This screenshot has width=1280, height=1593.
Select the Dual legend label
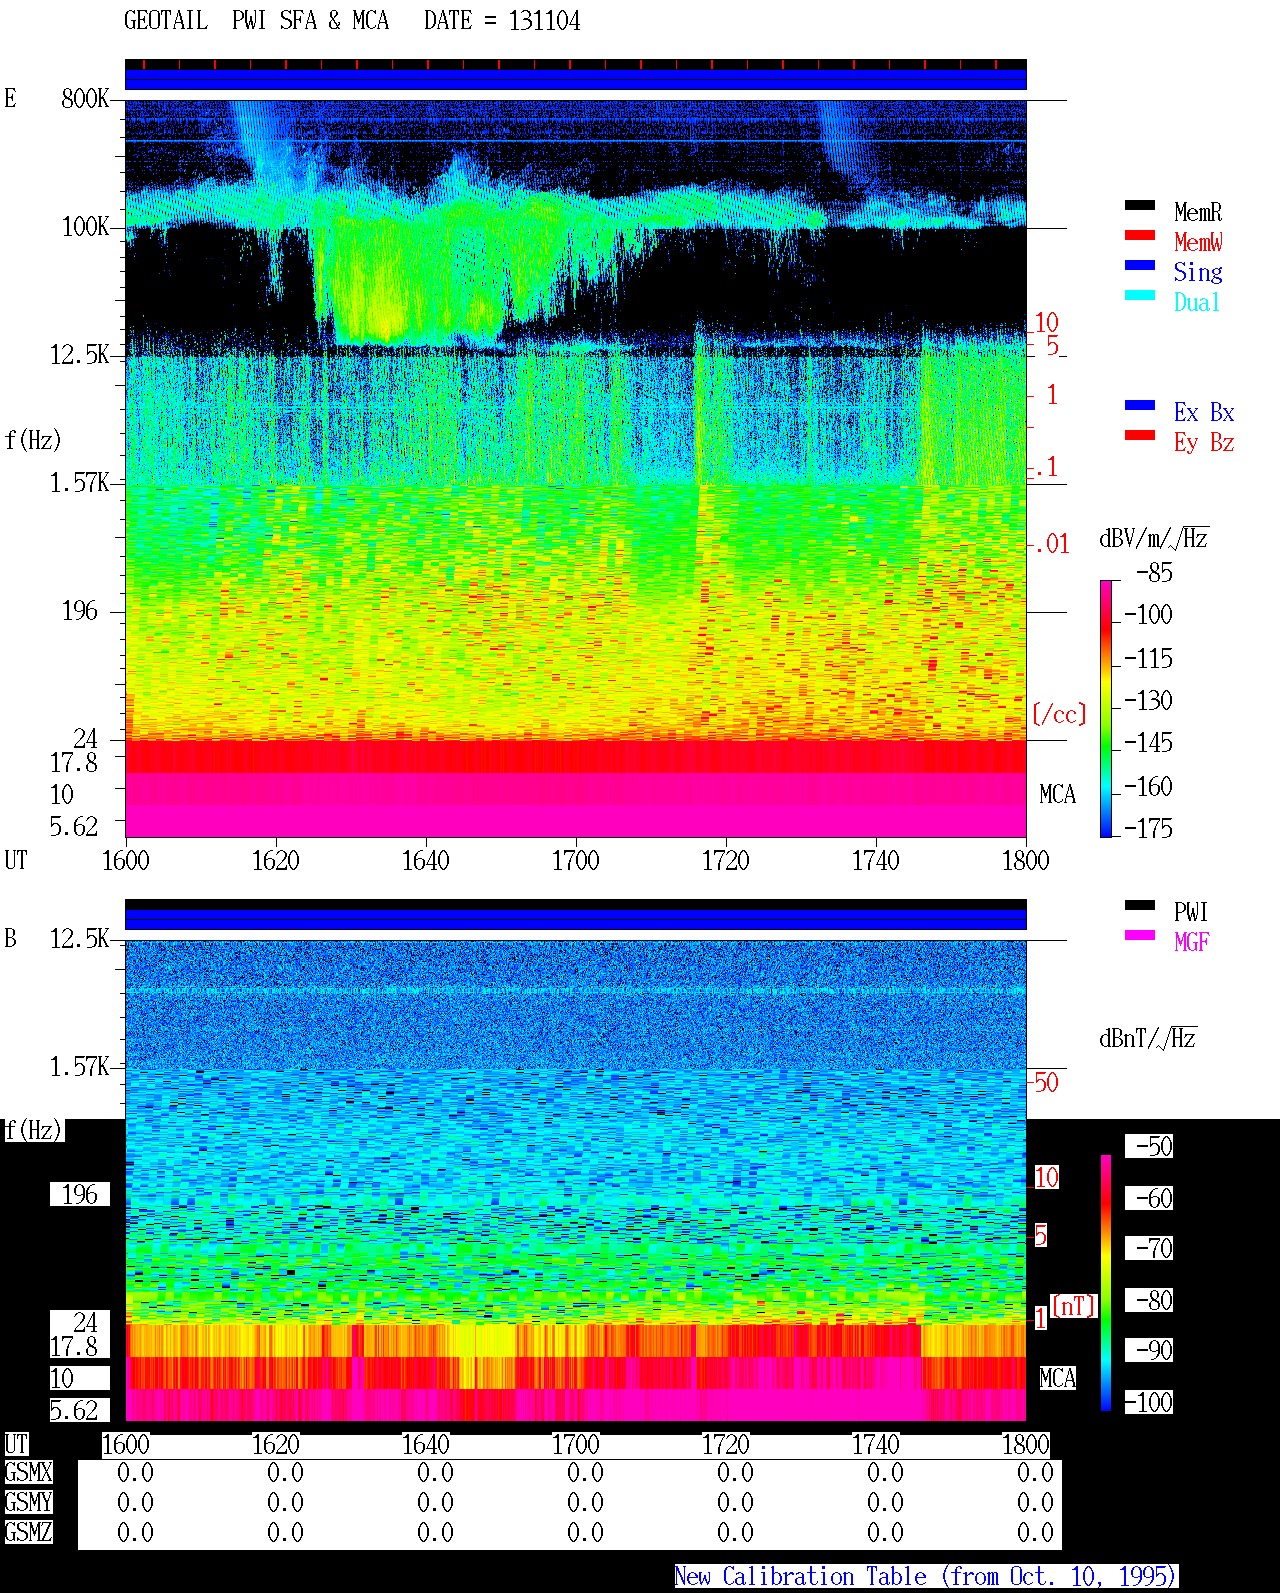click(1197, 302)
